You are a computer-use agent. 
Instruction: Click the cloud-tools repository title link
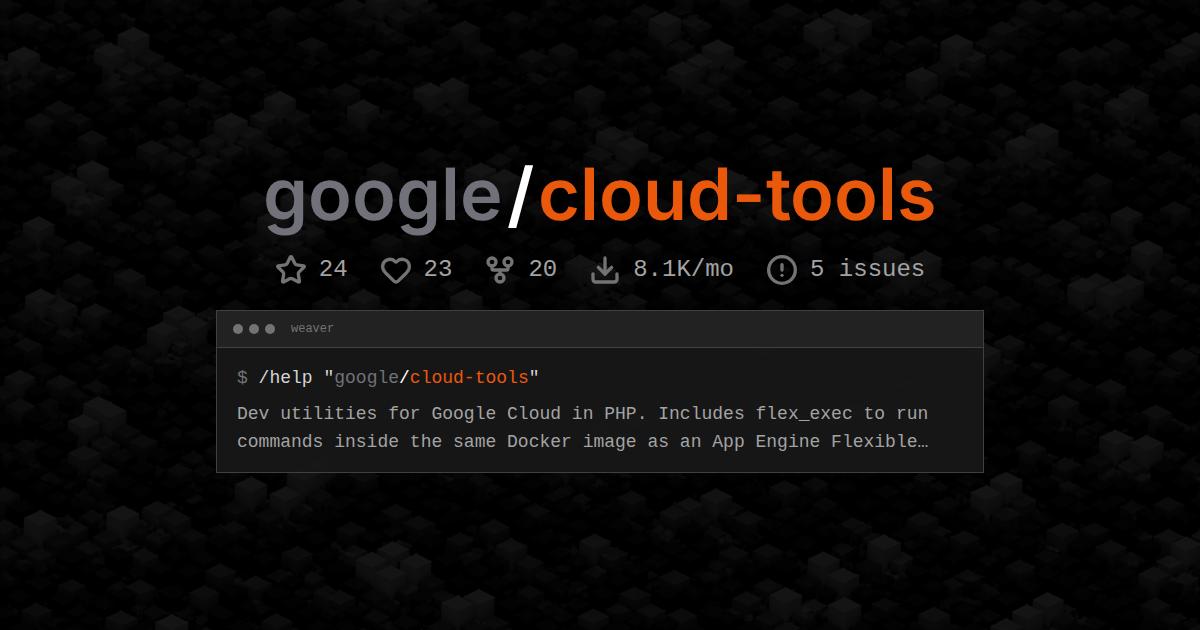pos(735,196)
